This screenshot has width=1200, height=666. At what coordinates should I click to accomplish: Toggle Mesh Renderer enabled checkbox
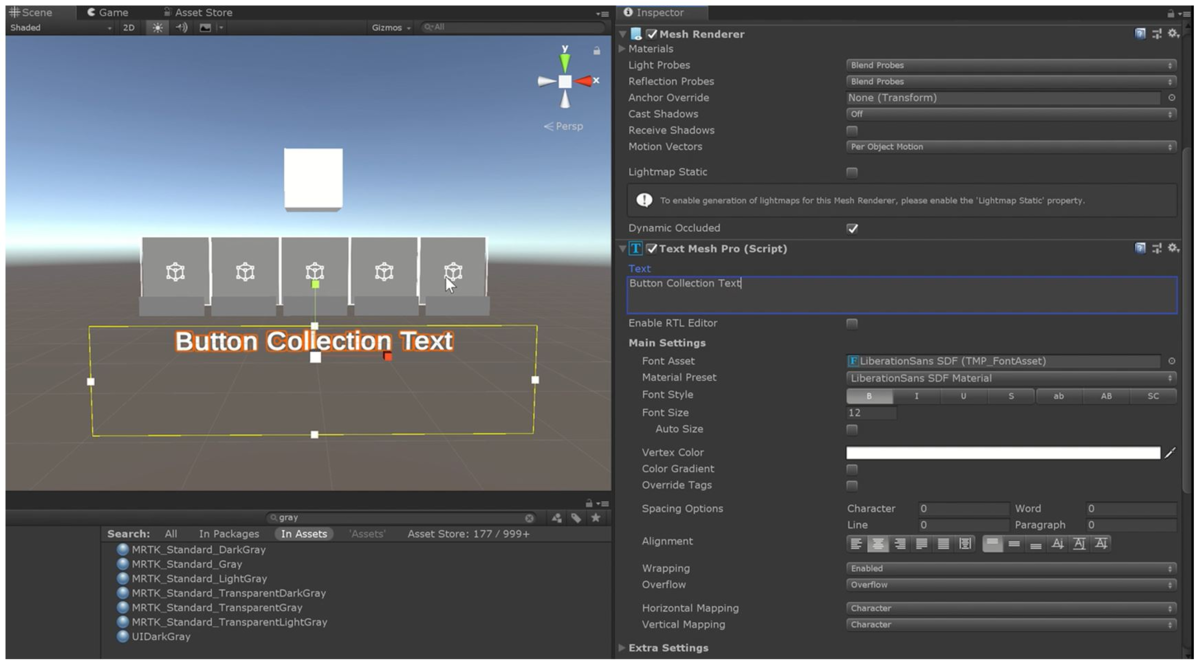[652, 34]
